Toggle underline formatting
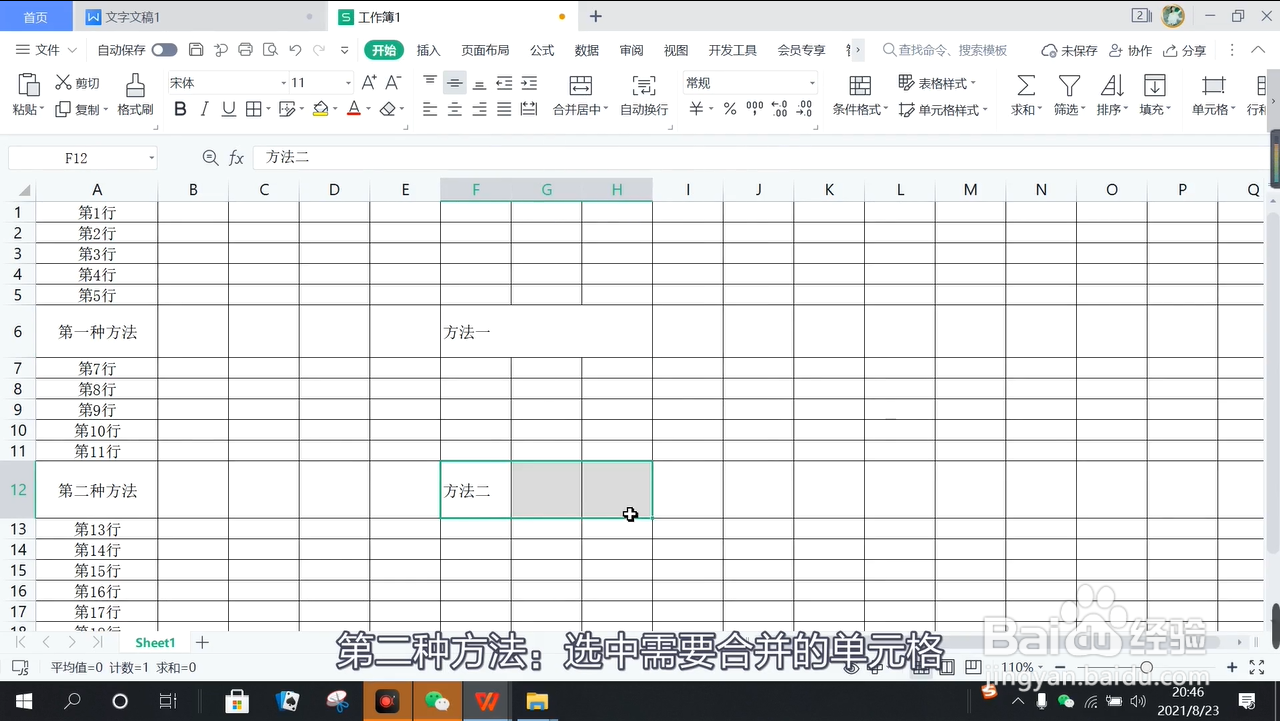The height and width of the screenshot is (721, 1280). click(x=228, y=109)
